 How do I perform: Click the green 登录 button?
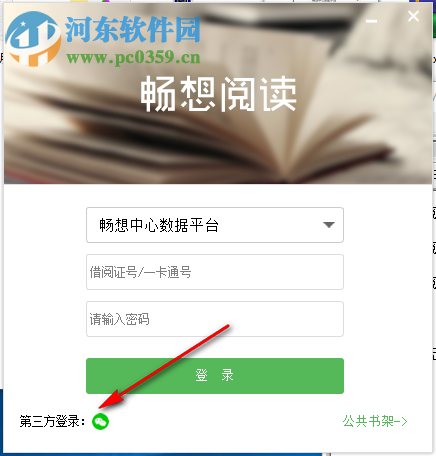tap(215, 376)
